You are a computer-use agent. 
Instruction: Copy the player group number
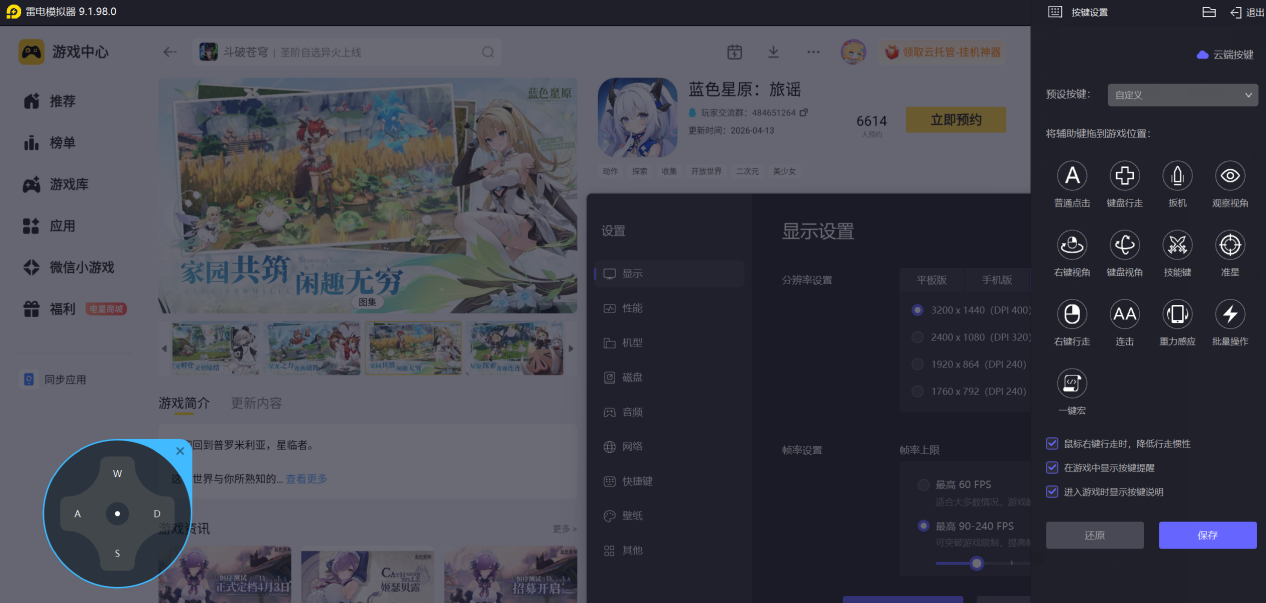pos(803,112)
